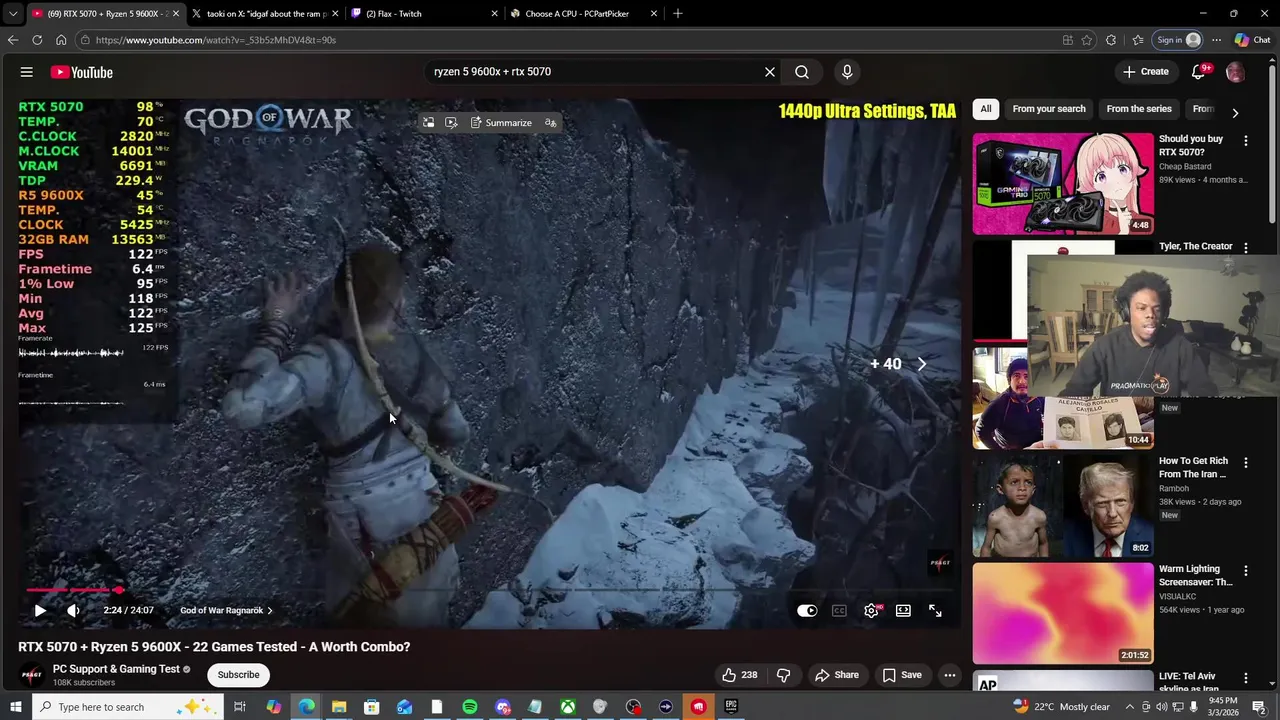
Task: Go to YouTube home via logo
Action: point(82,72)
